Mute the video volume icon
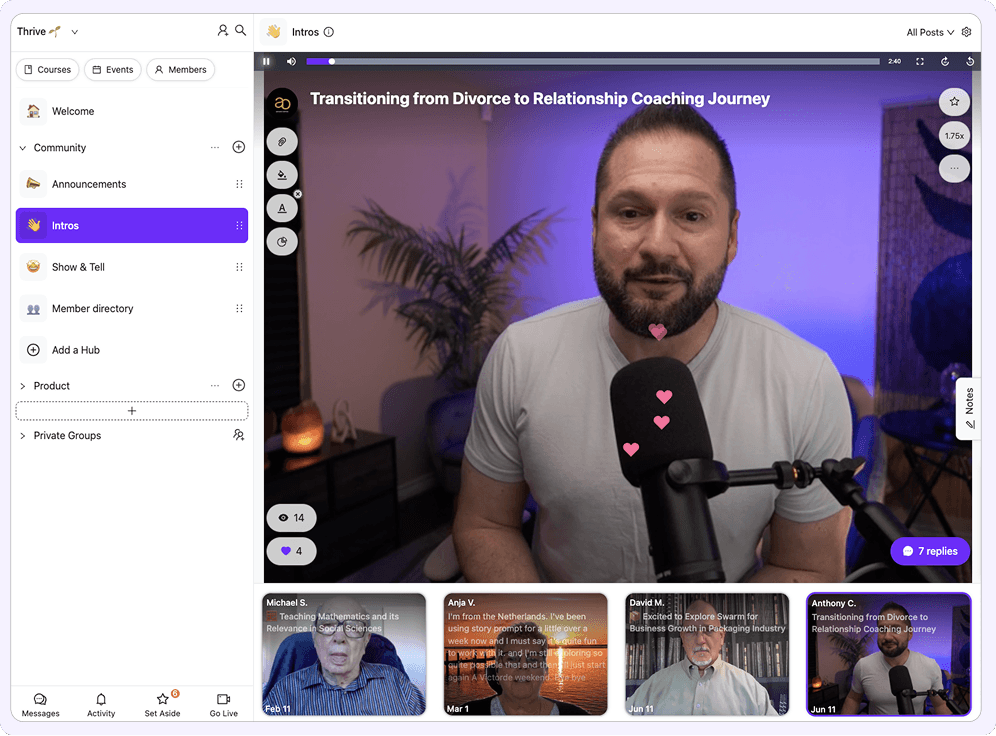The width and height of the screenshot is (996, 736). point(291,62)
